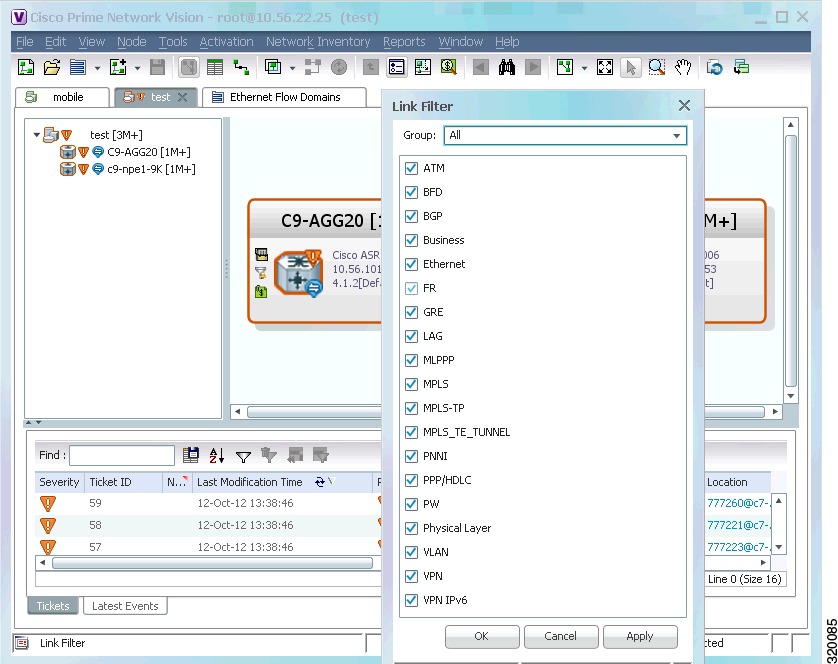
Task: Click Cancel in the Link Filter dialog
Action: [561, 636]
